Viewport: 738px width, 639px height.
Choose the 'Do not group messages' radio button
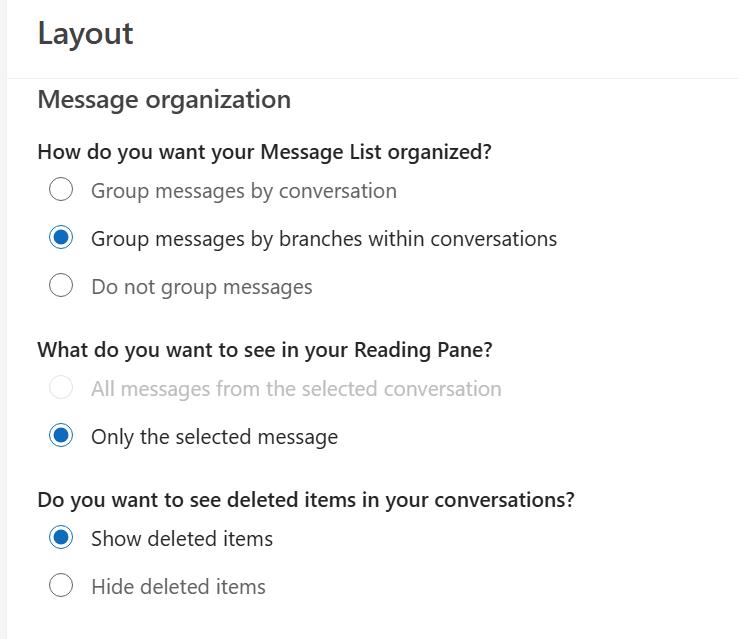point(61,285)
